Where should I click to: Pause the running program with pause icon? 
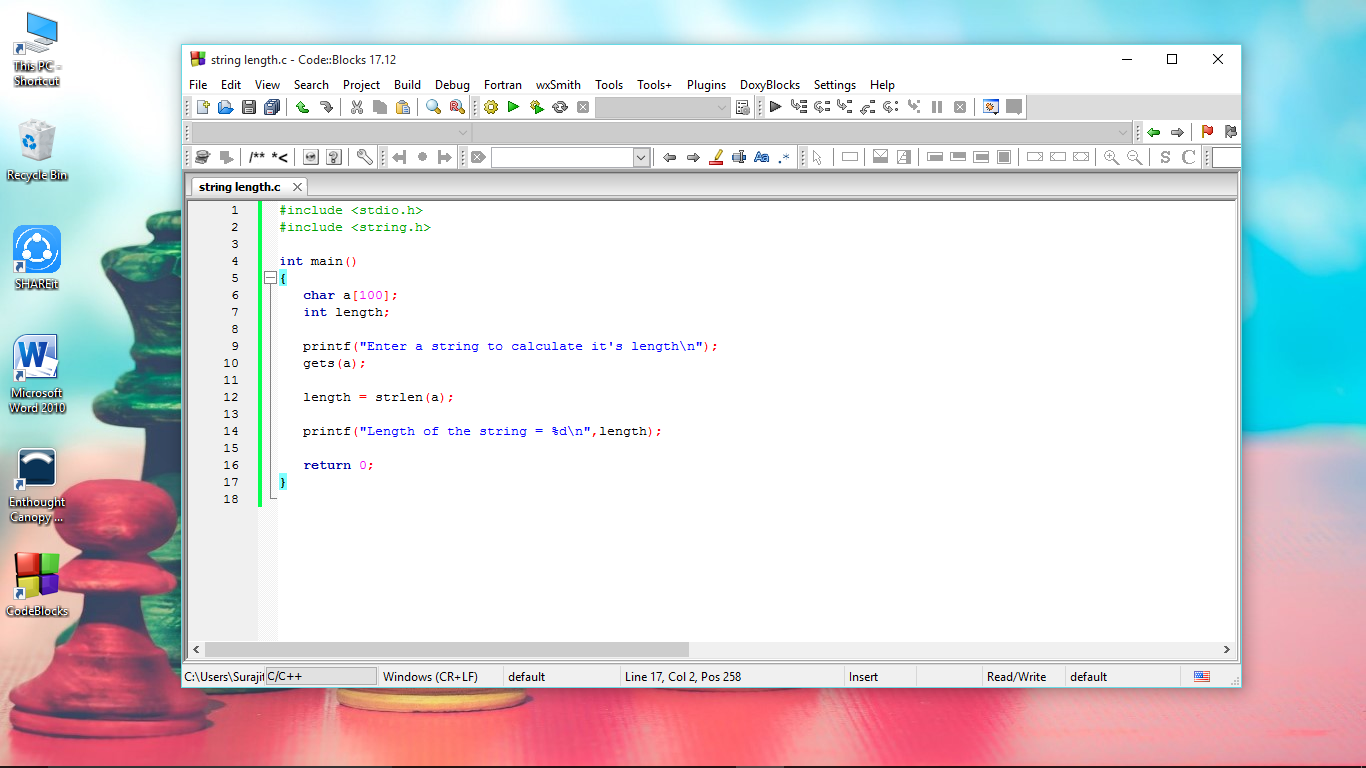[x=936, y=106]
